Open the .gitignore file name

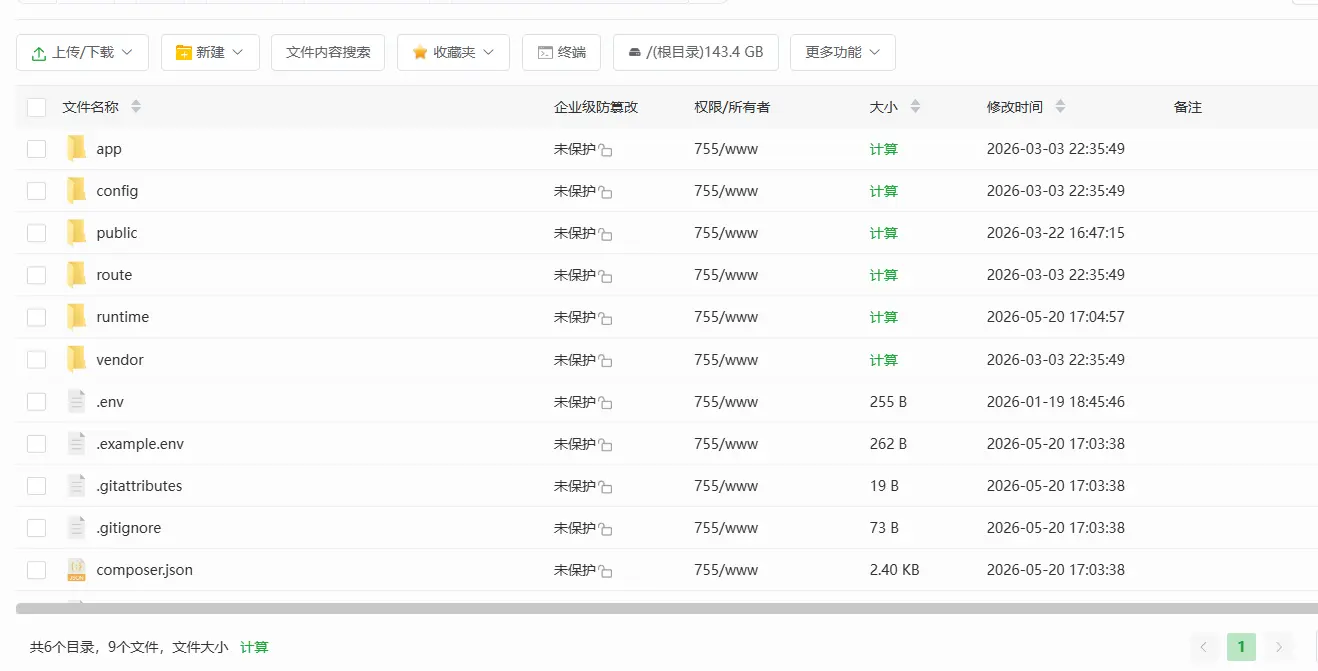[129, 528]
